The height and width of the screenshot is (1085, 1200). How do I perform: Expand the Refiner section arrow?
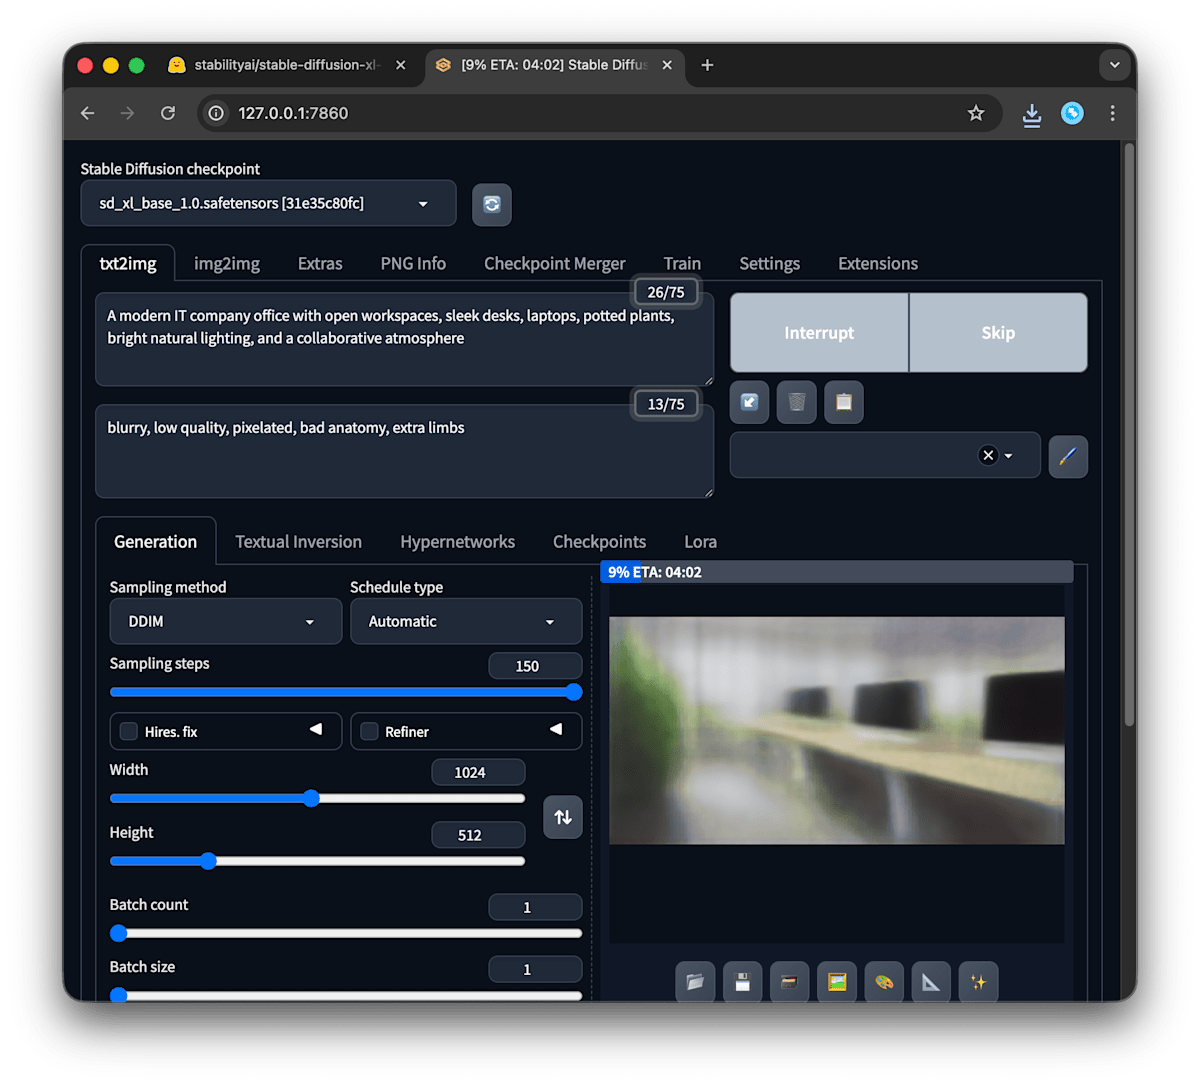point(556,729)
